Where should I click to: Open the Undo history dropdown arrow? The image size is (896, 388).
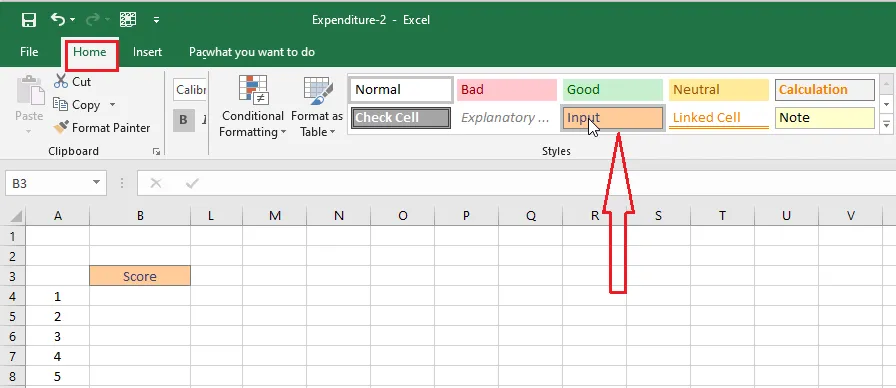click(73, 20)
